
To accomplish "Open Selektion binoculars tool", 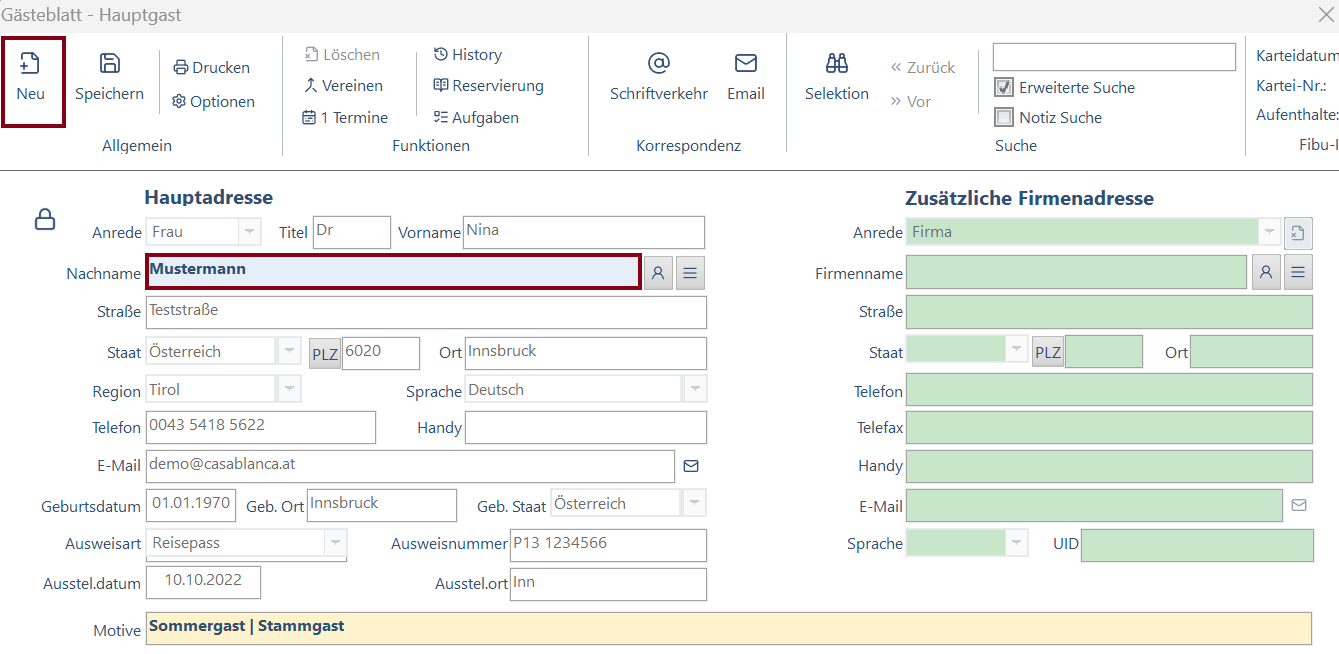I will click(836, 65).
